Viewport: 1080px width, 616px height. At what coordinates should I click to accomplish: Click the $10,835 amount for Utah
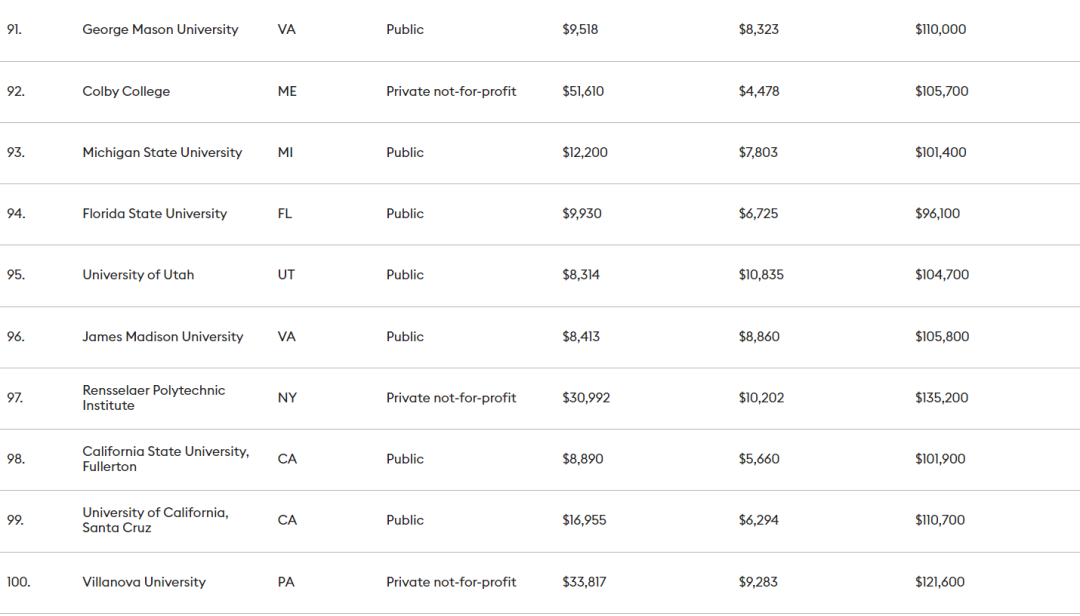click(x=761, y=275)
